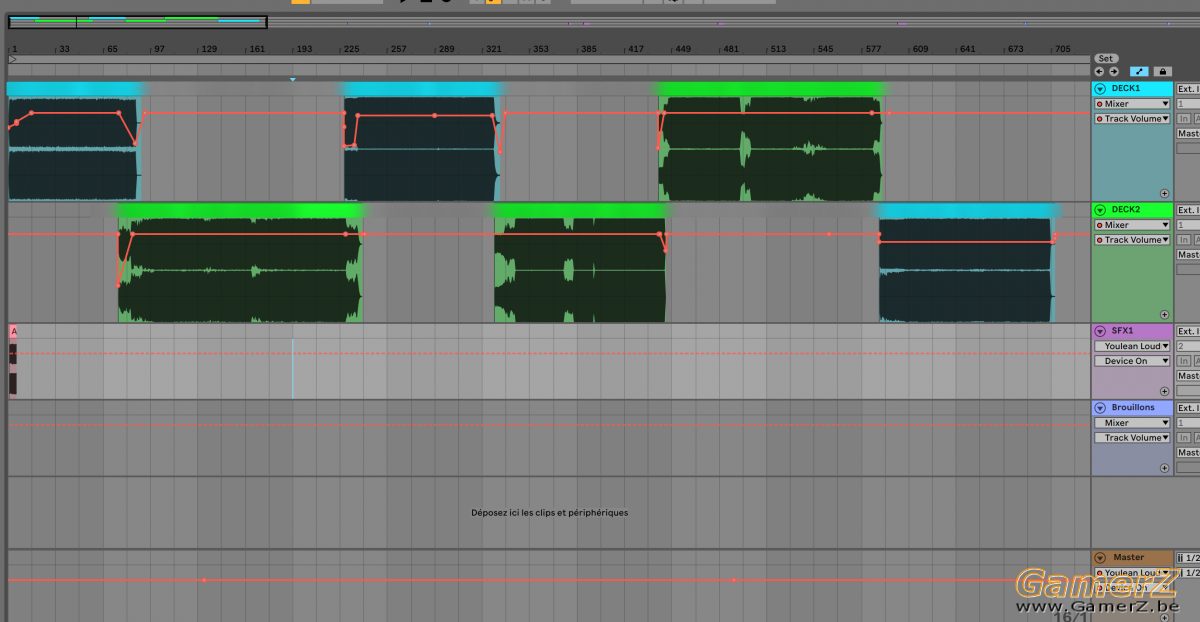Open DECK1 Track Volume parameter chooser

point(1131,119)
